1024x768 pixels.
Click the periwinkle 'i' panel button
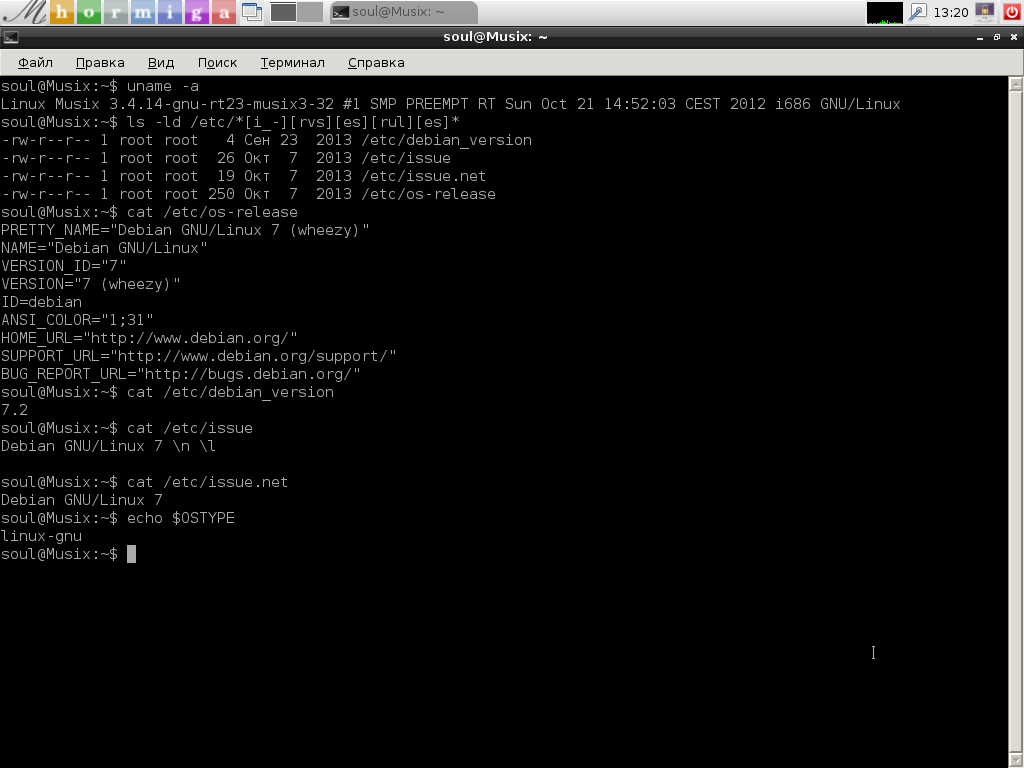click(x=170, y=12)
